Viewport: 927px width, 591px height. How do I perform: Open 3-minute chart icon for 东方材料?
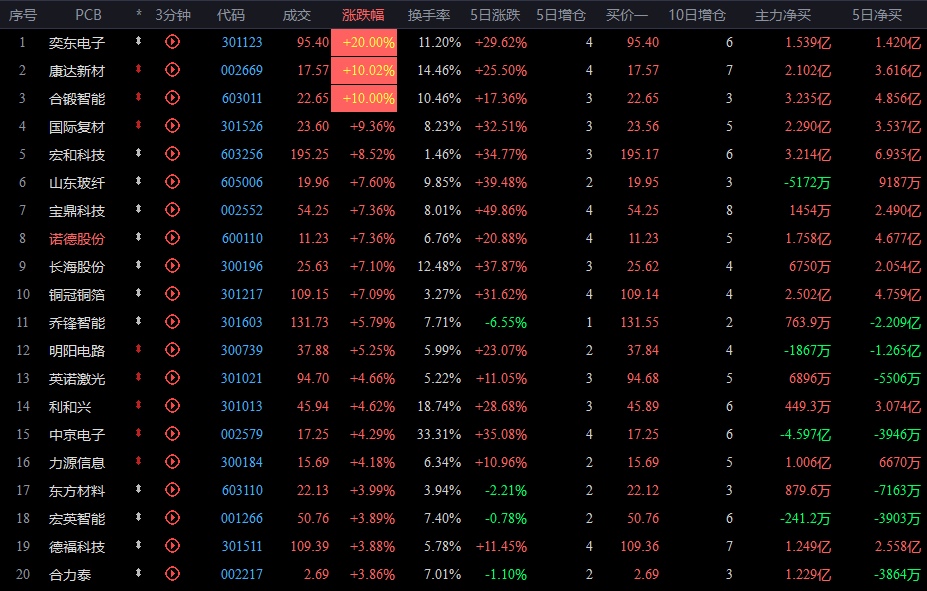coord(172,490)
